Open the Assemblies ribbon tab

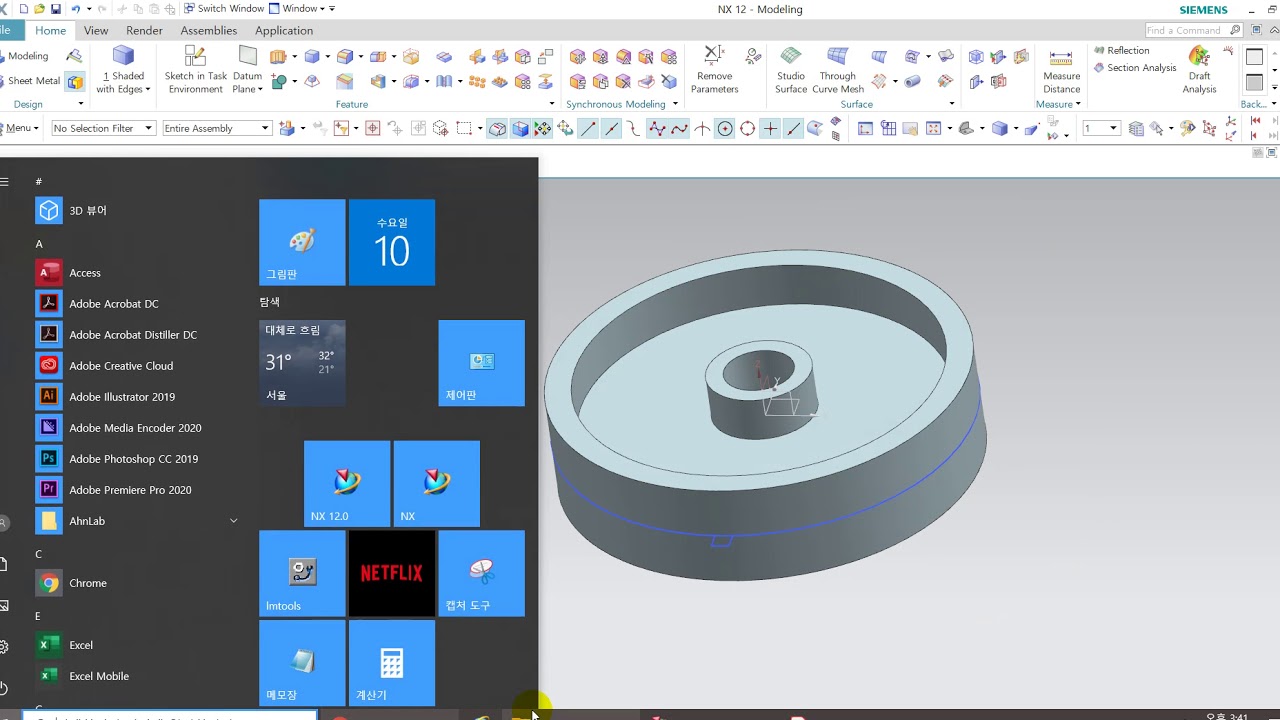click(x=208, y=31)
